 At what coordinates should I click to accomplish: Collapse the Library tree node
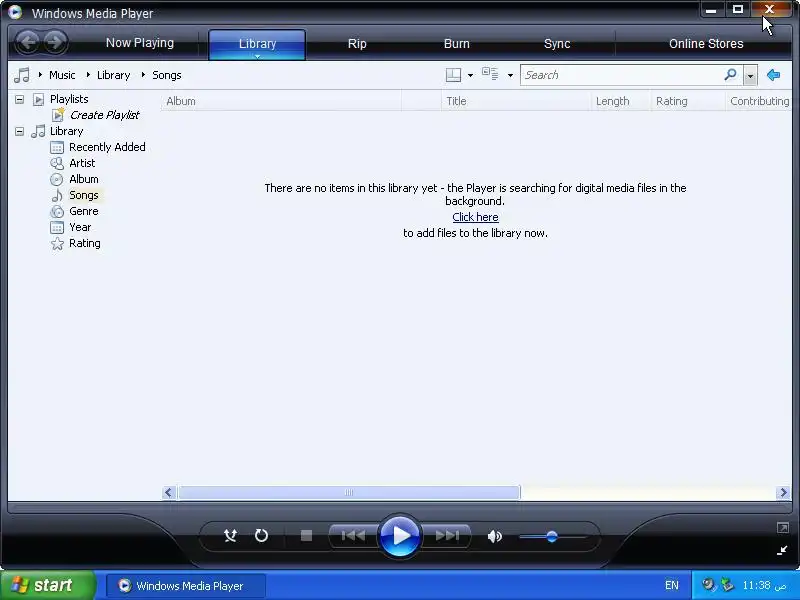tap(19, 131)
